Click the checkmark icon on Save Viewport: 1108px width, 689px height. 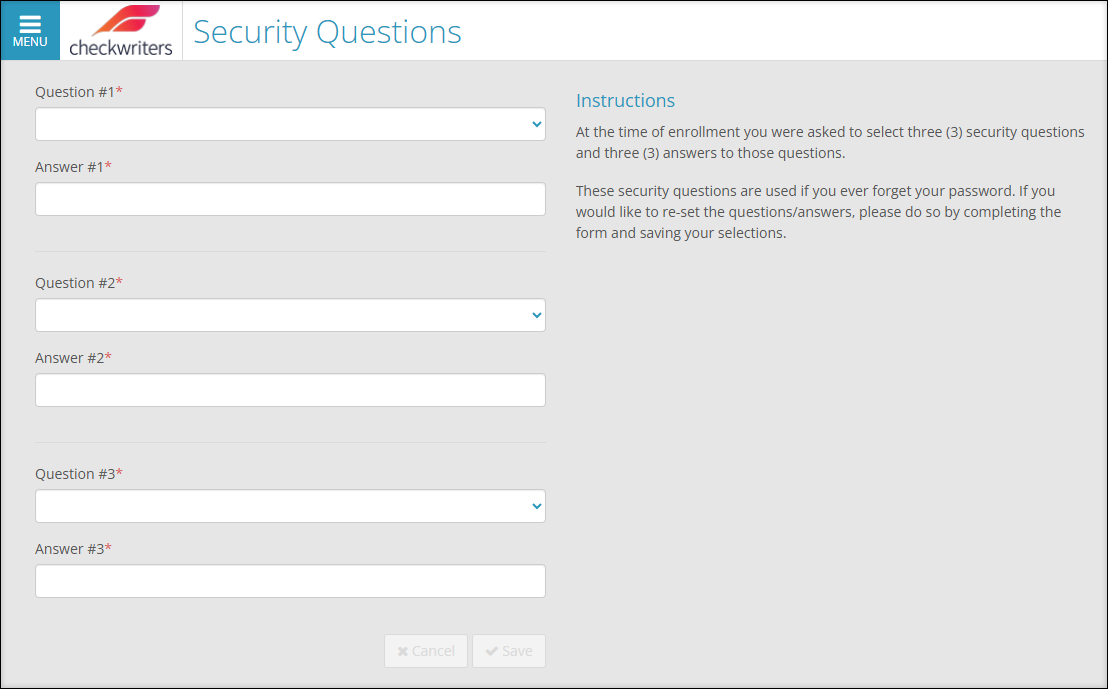492,652
